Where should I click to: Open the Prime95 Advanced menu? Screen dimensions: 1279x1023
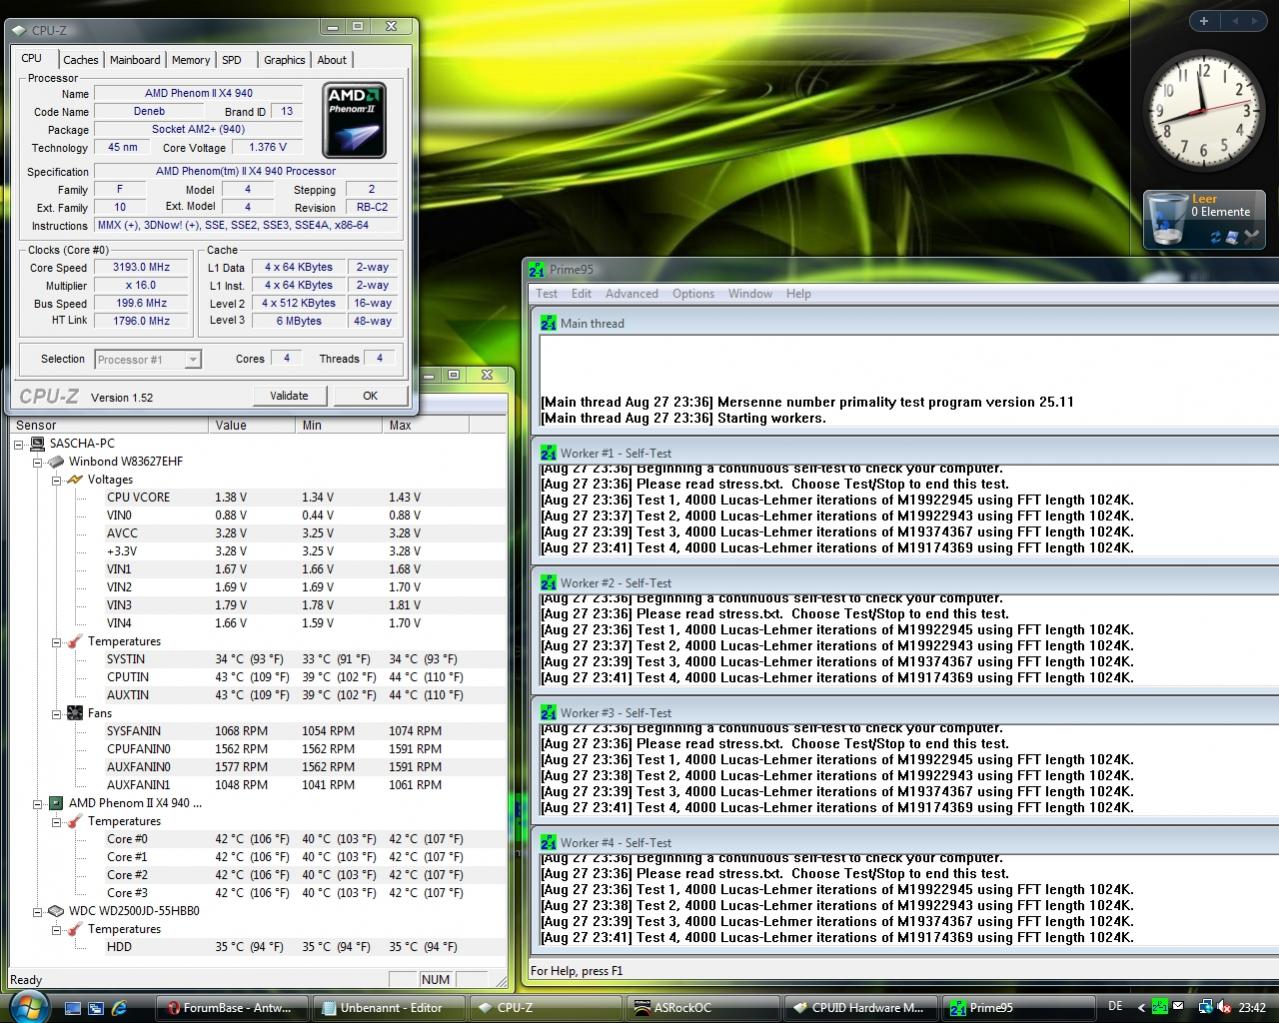[632, 294]
